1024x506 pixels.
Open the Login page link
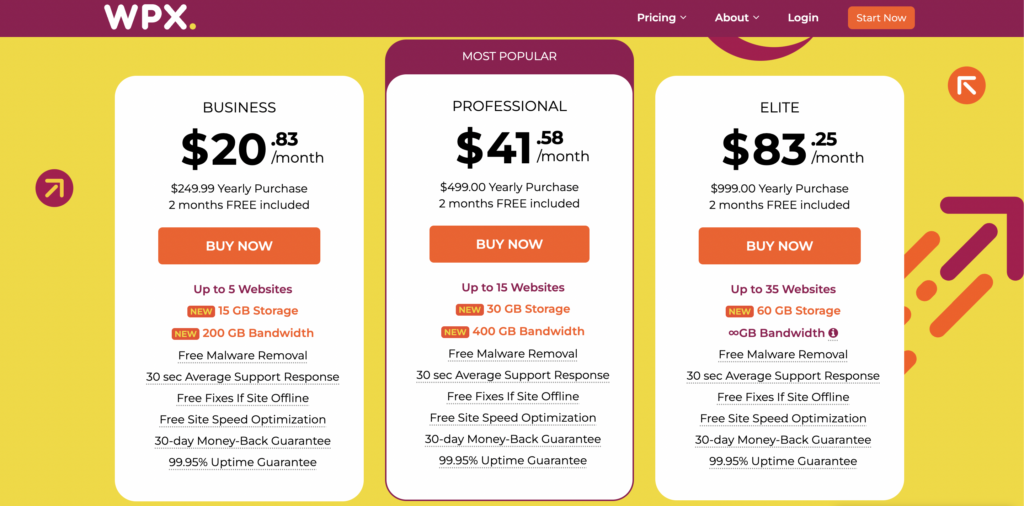click(x=803, y=18)
